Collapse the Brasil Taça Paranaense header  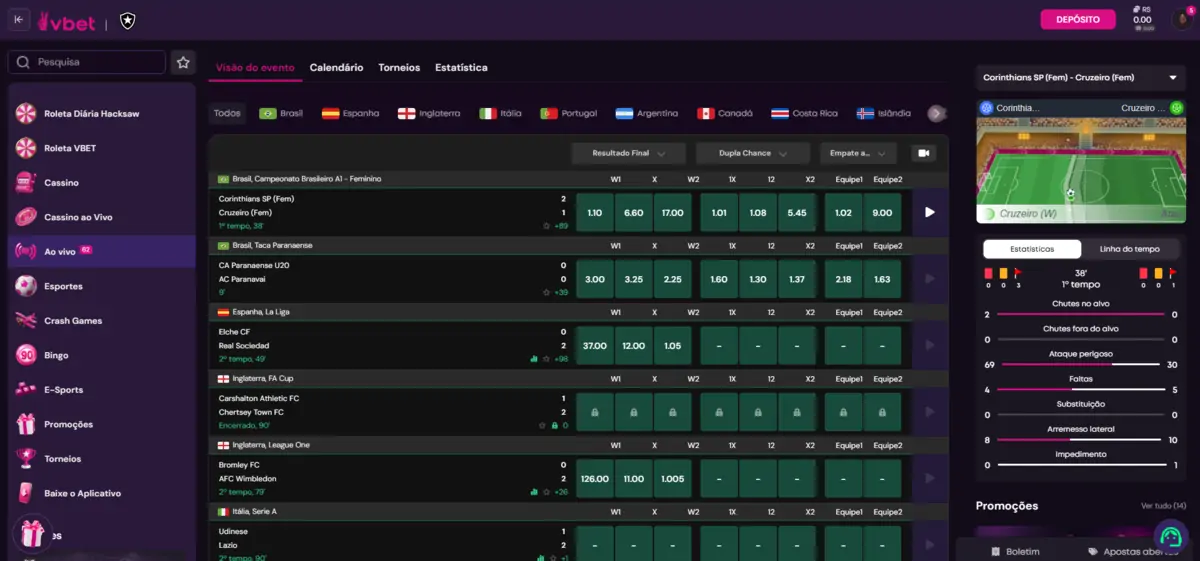pyautogui.click(x=578, y=245)
